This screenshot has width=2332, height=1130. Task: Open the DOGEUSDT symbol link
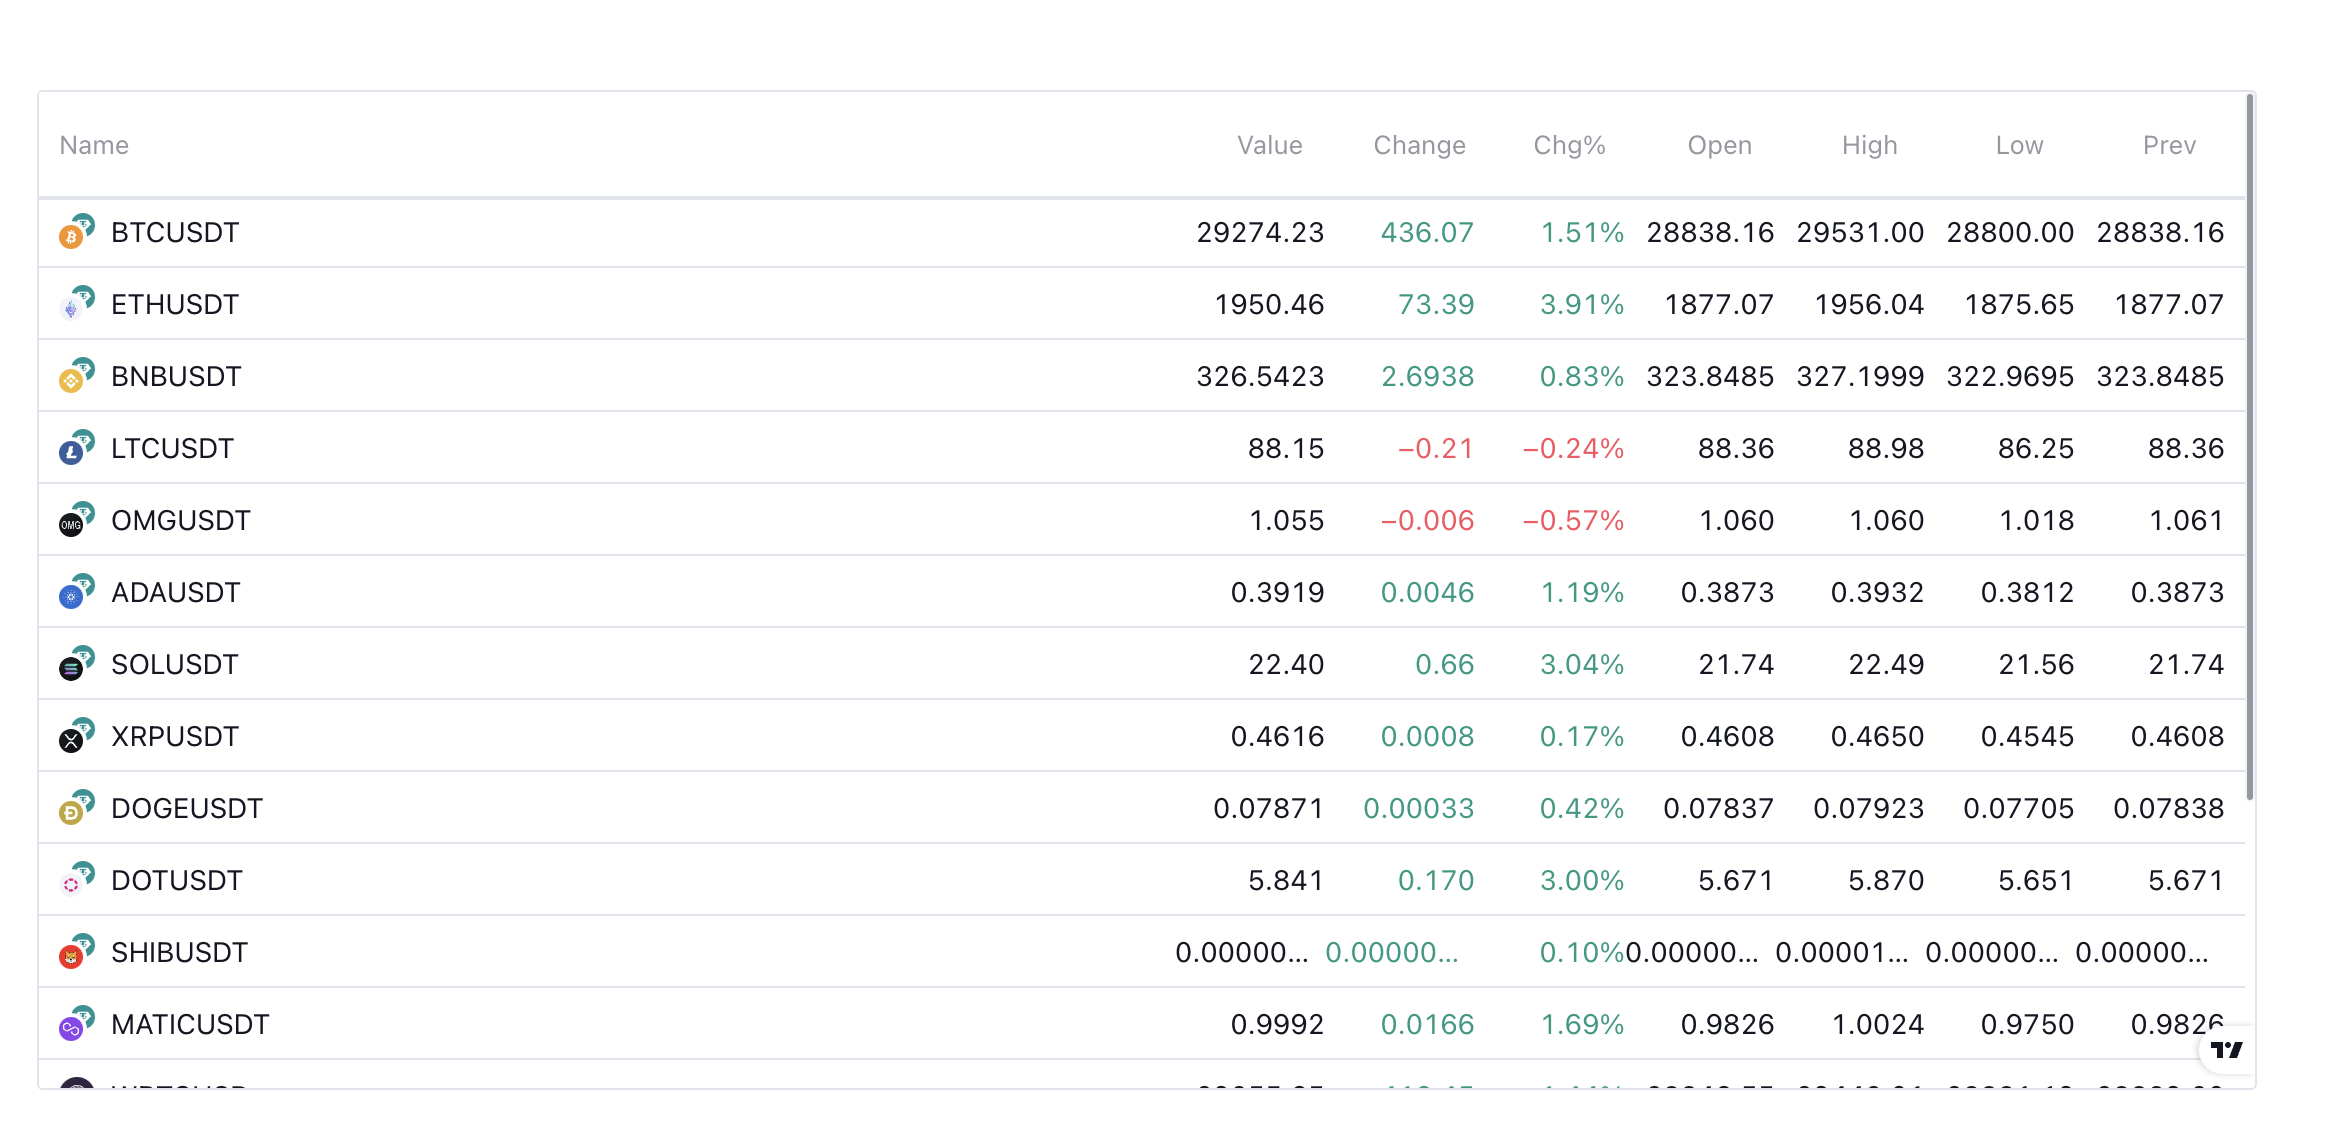[187, 808]
